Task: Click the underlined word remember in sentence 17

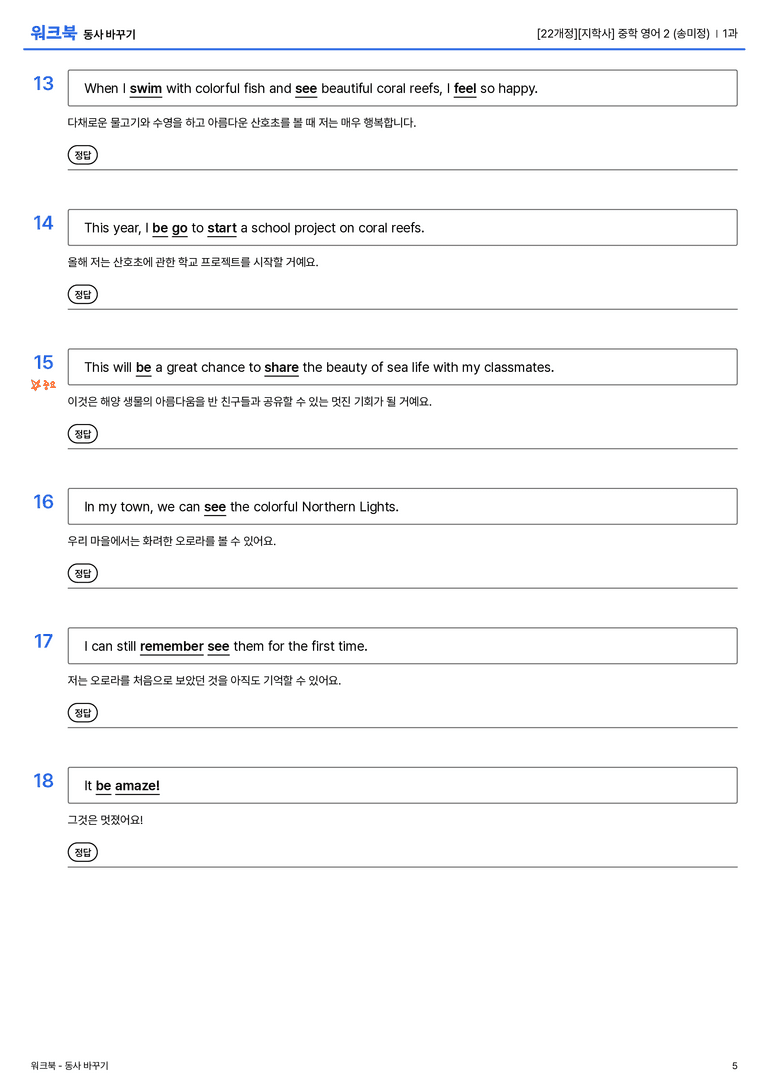Action: (x=172, y=647)
